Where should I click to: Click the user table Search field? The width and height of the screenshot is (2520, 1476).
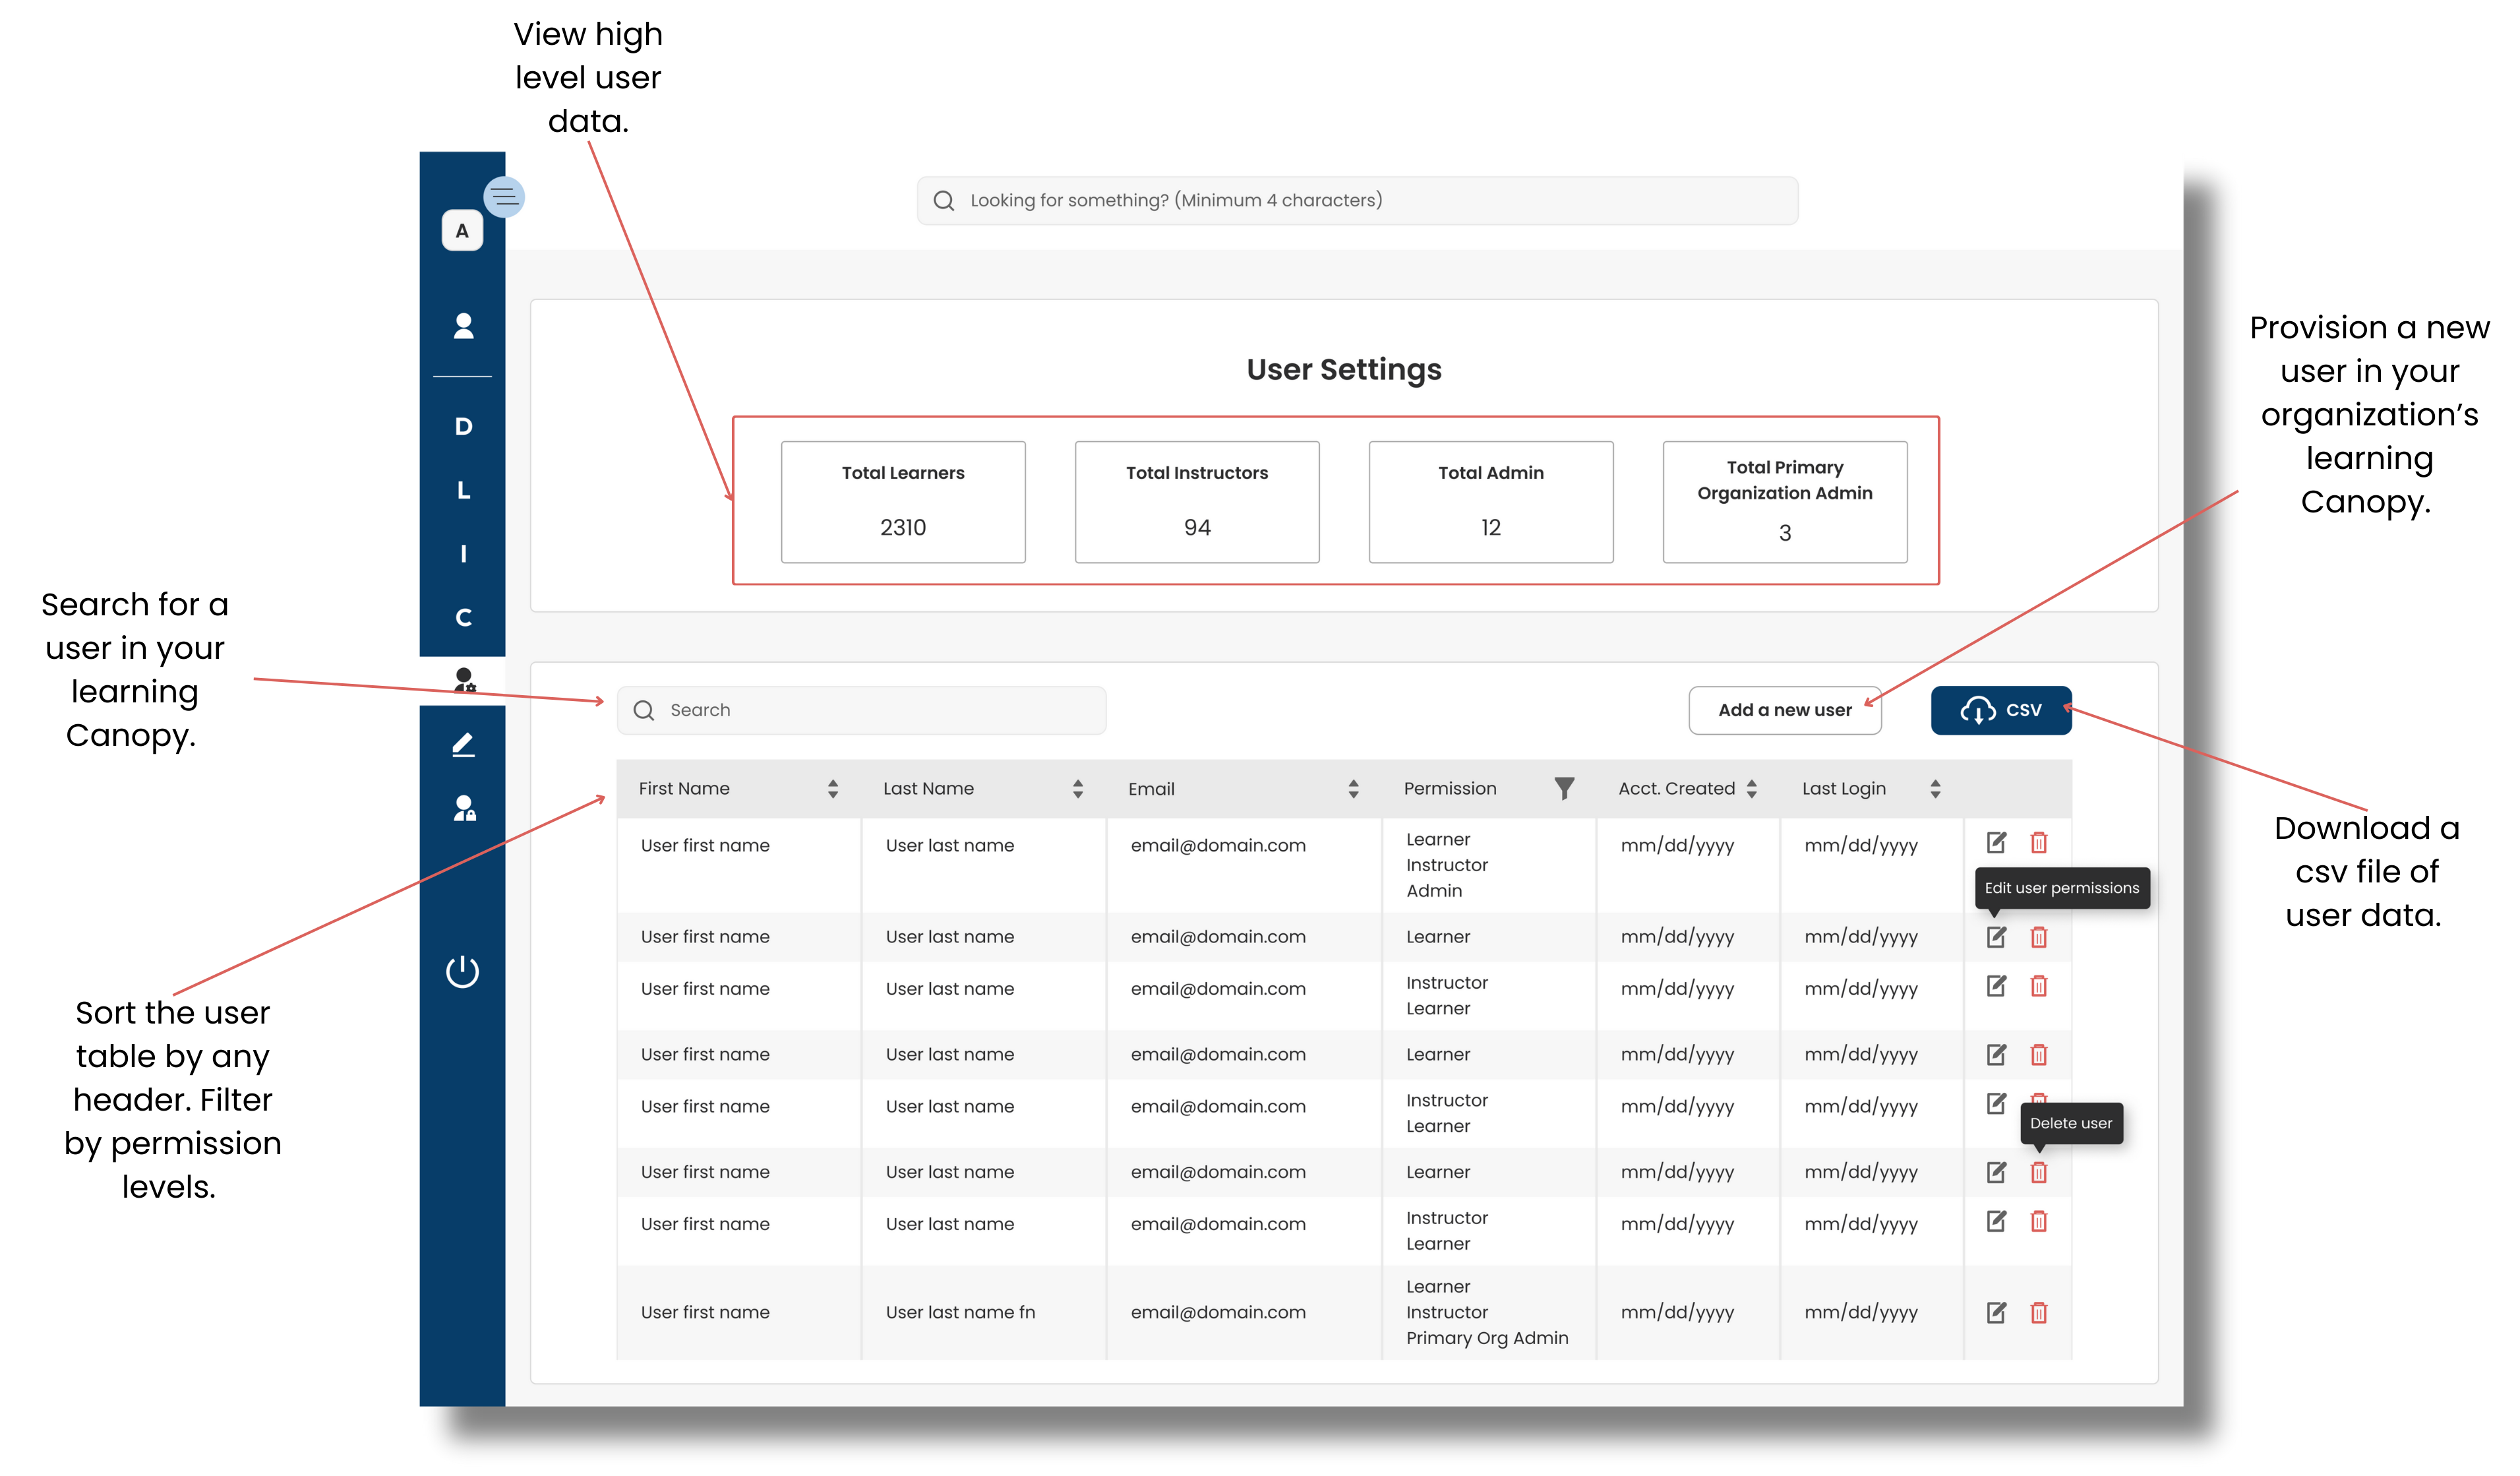862,710
